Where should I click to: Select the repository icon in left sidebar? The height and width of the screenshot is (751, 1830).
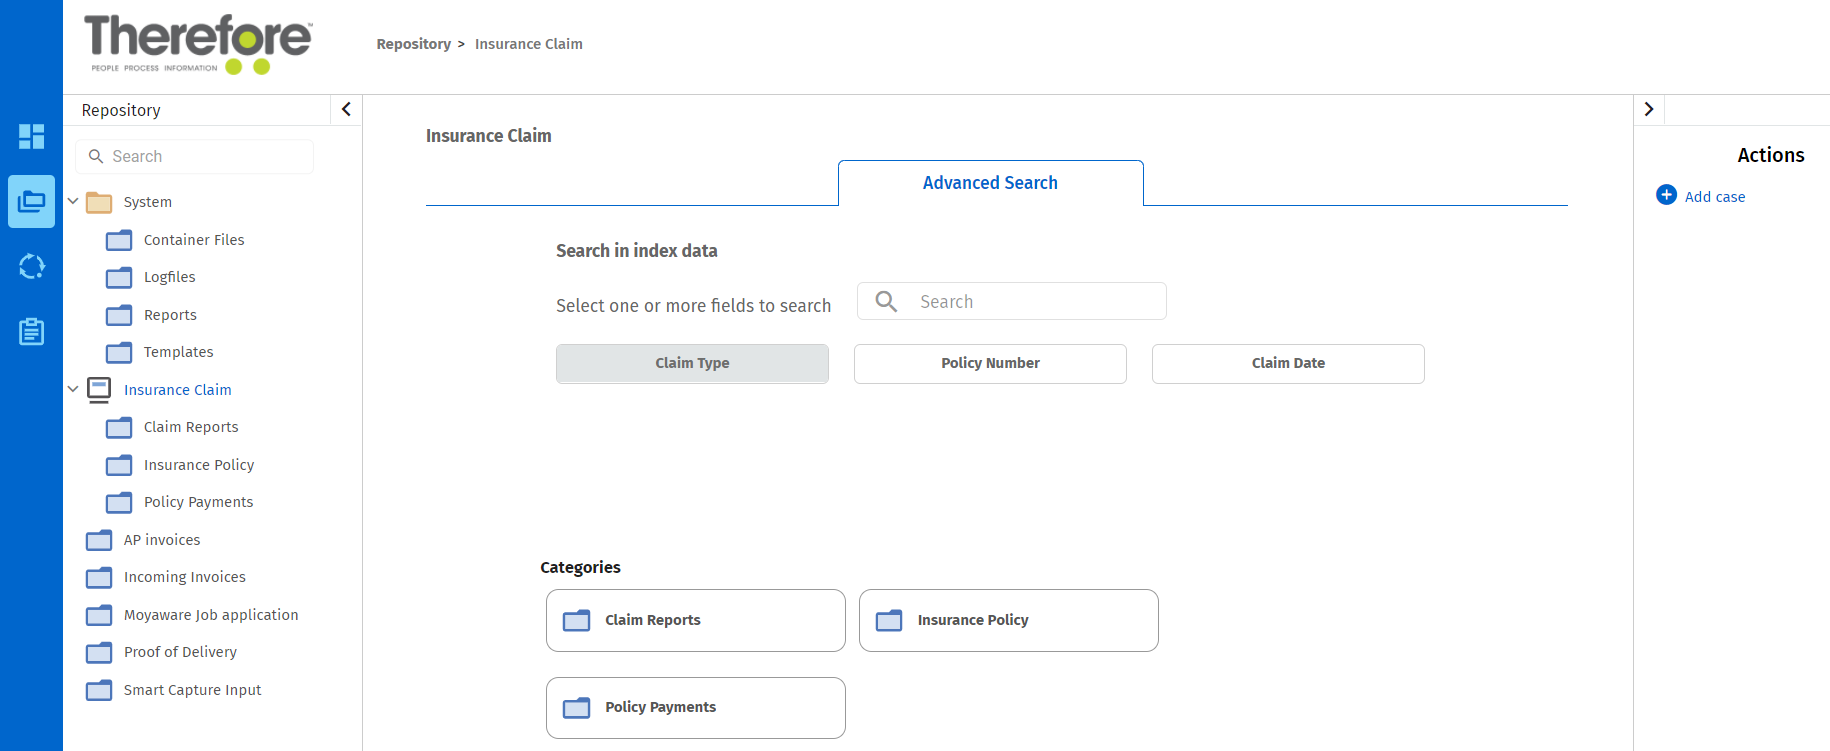pyautogui.click(x=31, y=201)
